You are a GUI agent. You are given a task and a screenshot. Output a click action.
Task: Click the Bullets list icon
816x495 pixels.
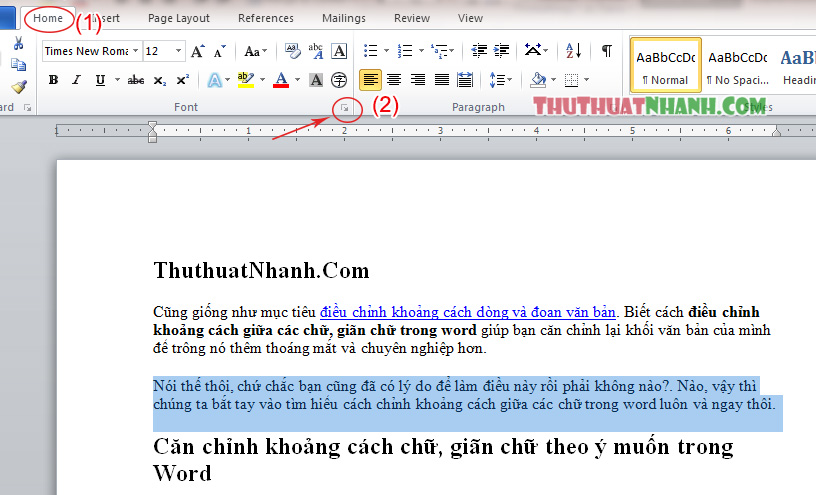(x=371, y=50)
